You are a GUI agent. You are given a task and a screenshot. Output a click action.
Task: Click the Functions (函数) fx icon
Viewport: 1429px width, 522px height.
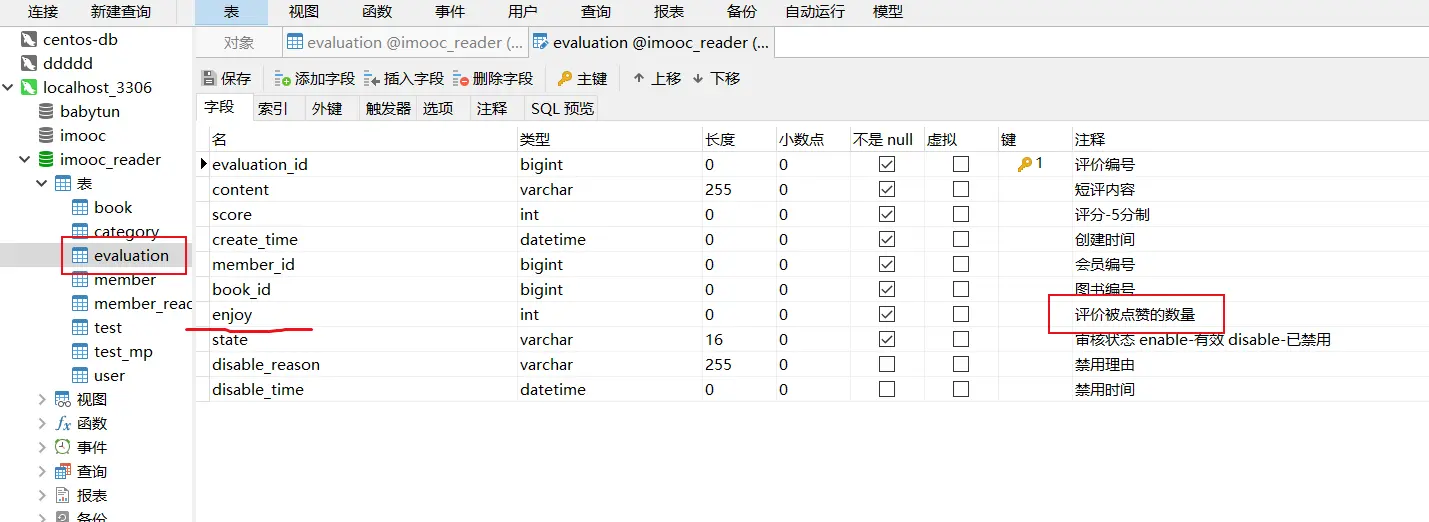[x=63, y=423]
